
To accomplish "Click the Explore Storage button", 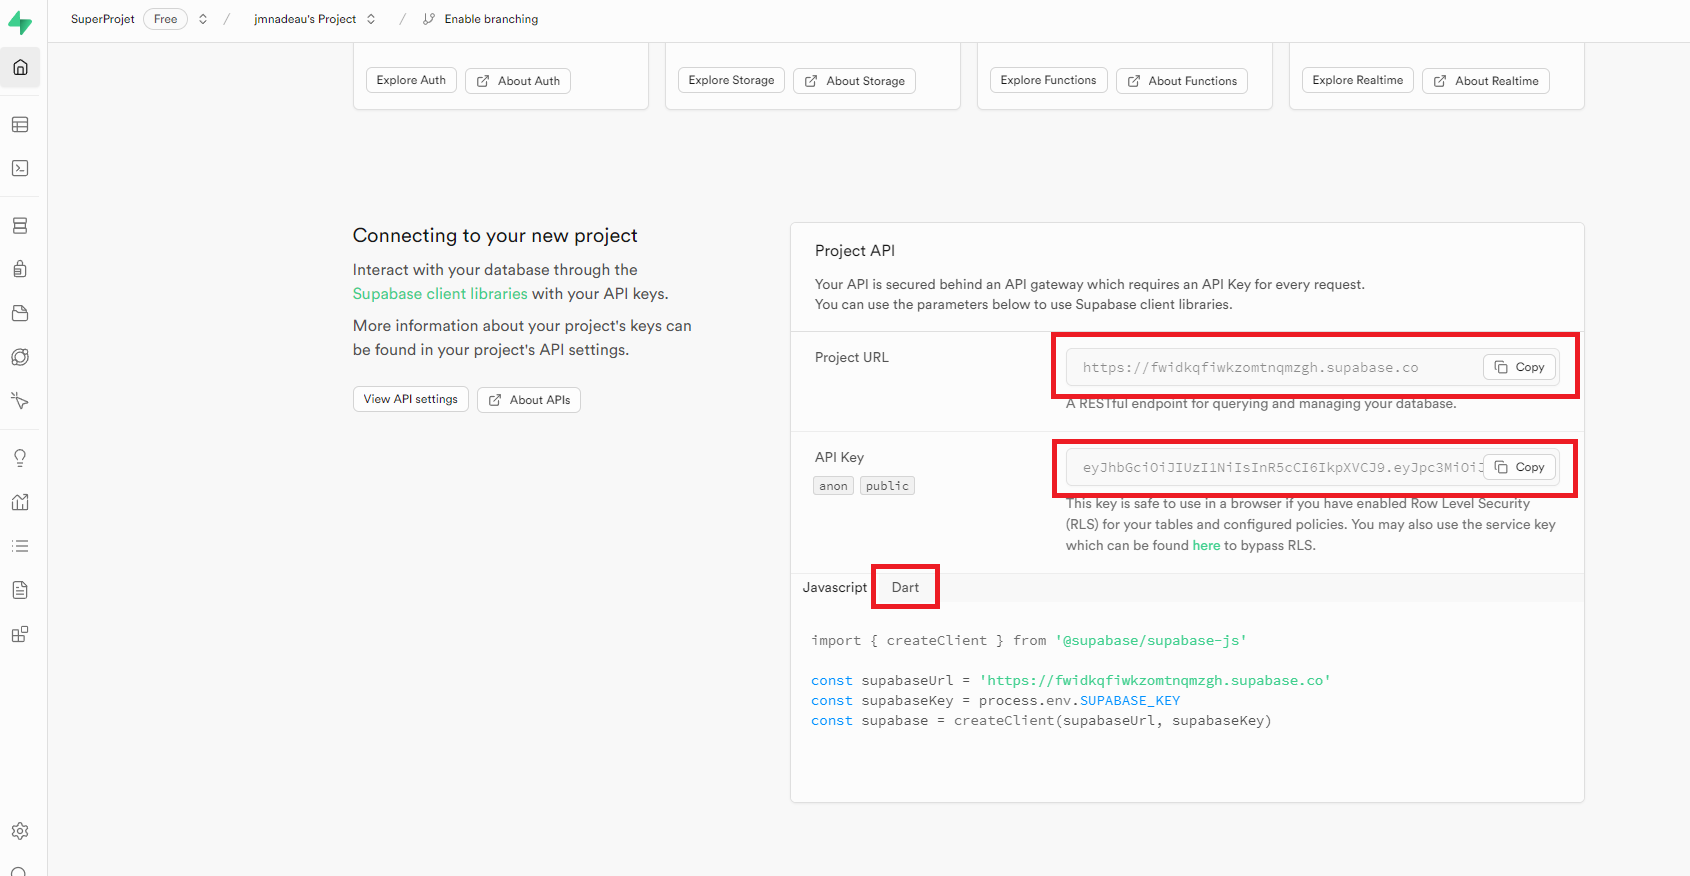I will point(731,80).
